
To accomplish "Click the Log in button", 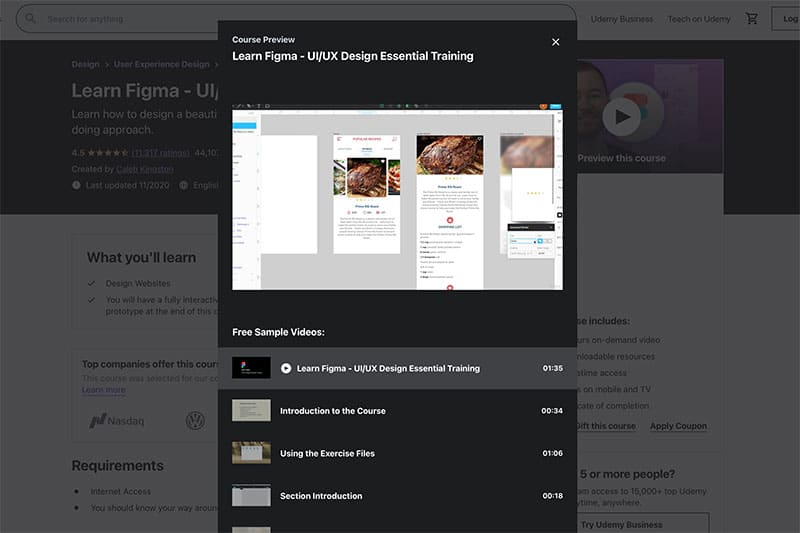I will pyautogui.click(x=788, y=19).
